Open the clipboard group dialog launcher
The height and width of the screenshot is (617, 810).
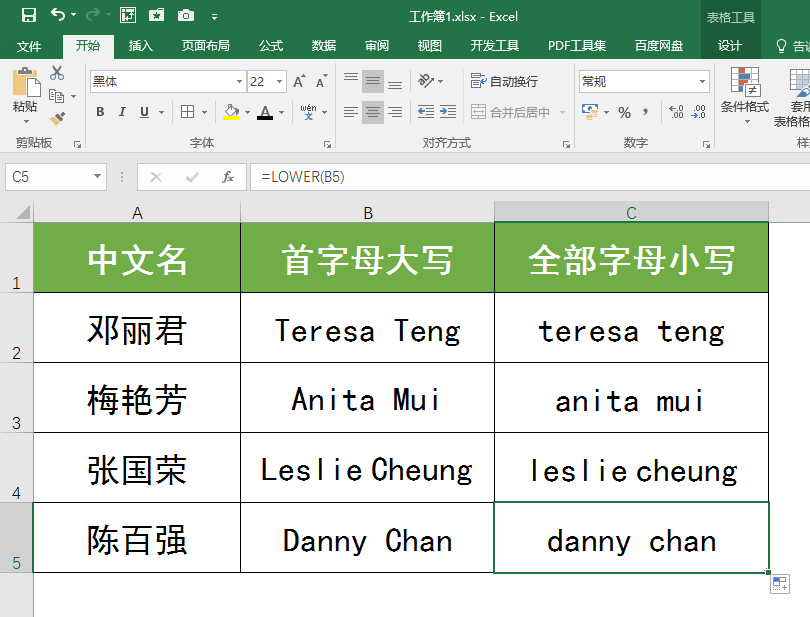click(x=77, y=145)
